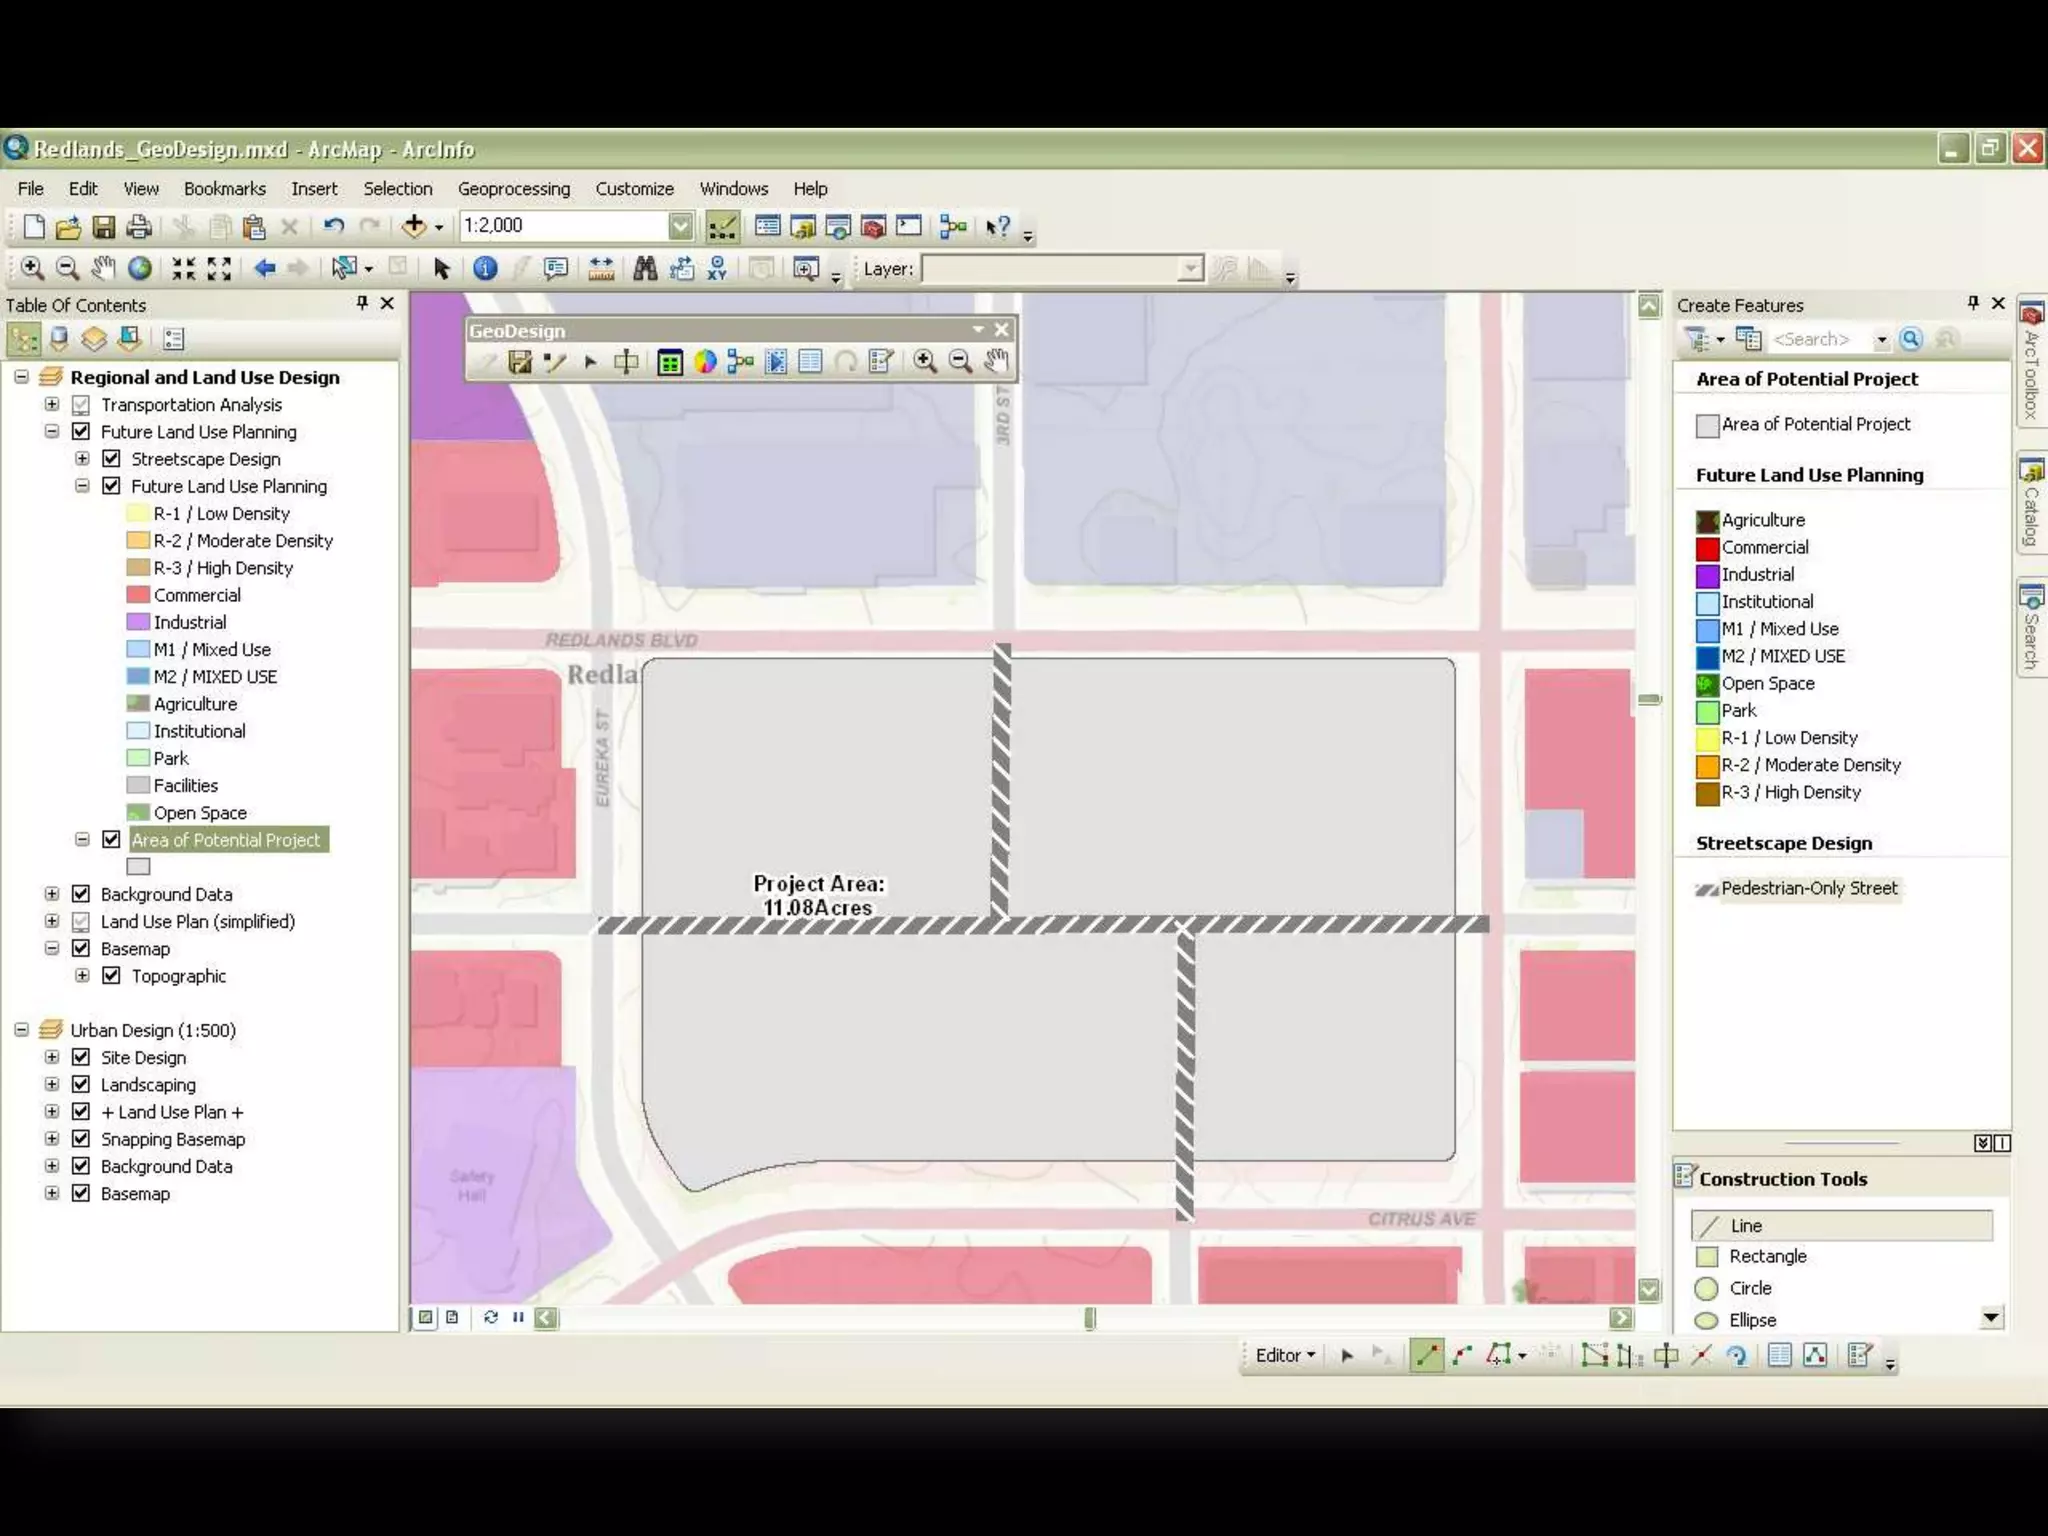Click the GeoDesign toolbar zoom in icon
Image resolution: width=2048 pixels, height=1536 pixels.
tap(925, 361)
